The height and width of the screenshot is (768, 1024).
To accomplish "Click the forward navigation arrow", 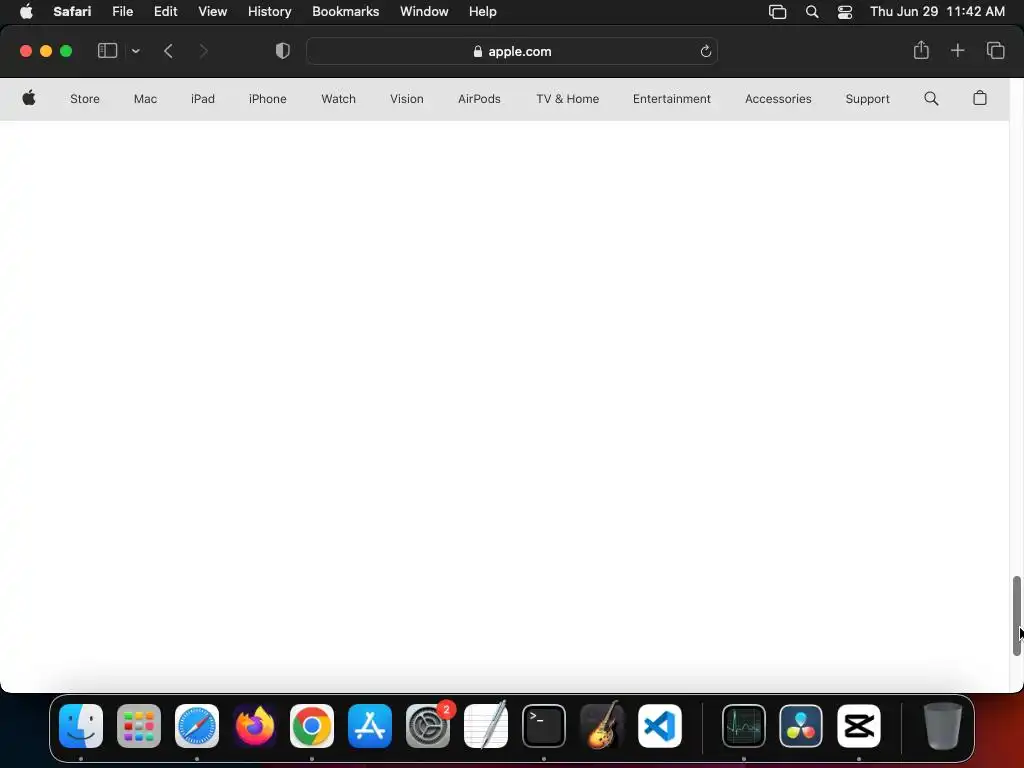I will 203,51.
